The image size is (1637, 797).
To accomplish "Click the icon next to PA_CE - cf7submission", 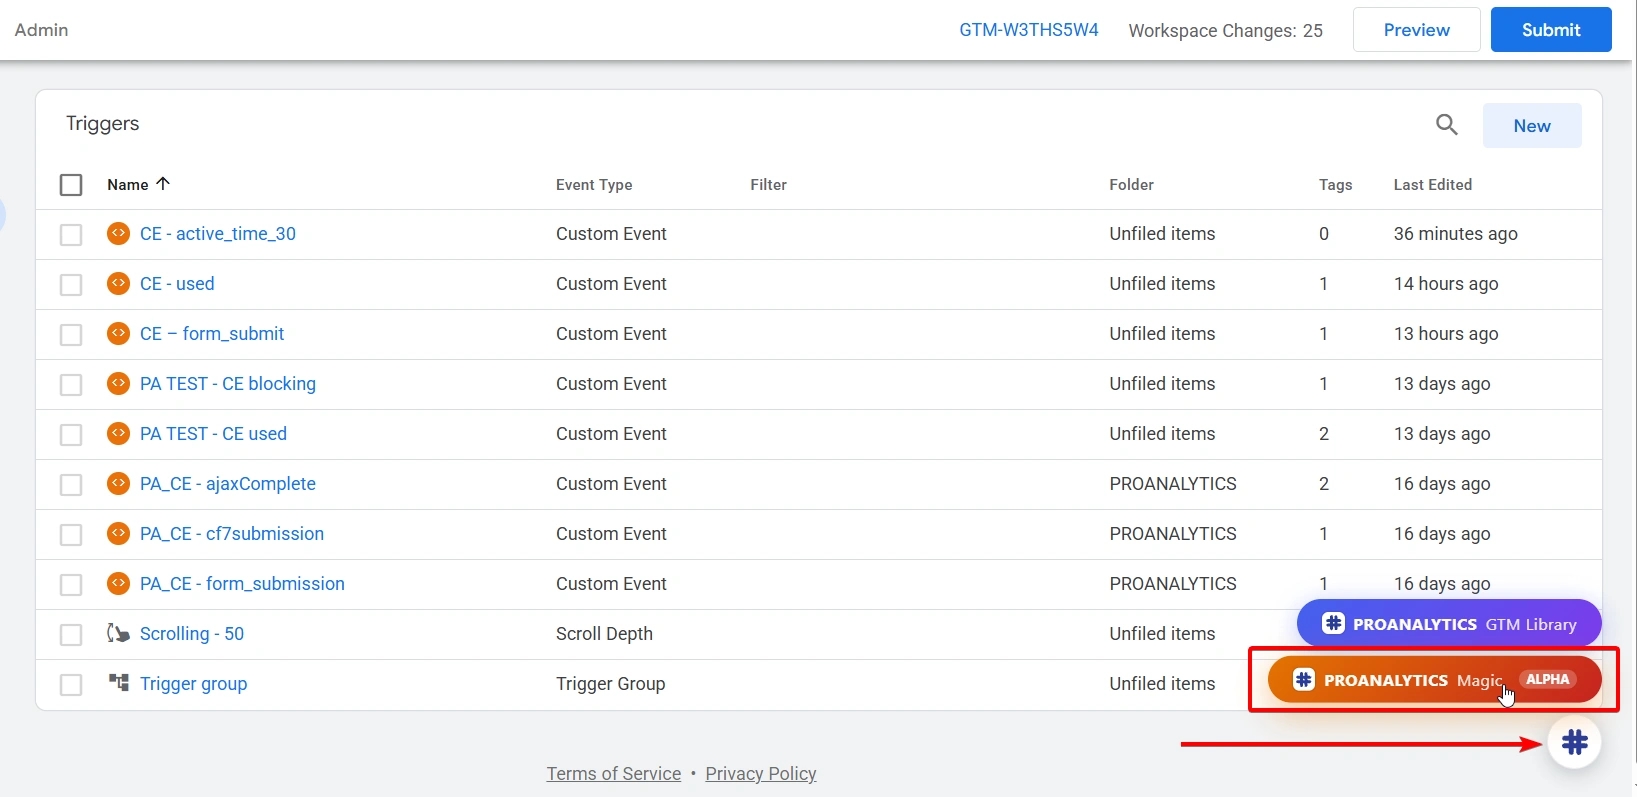I will [118, 534].
